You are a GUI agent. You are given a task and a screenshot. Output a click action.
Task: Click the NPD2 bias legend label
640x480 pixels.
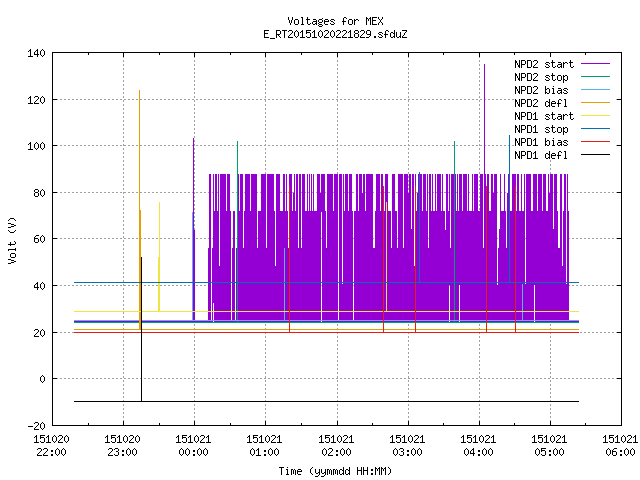541,90
